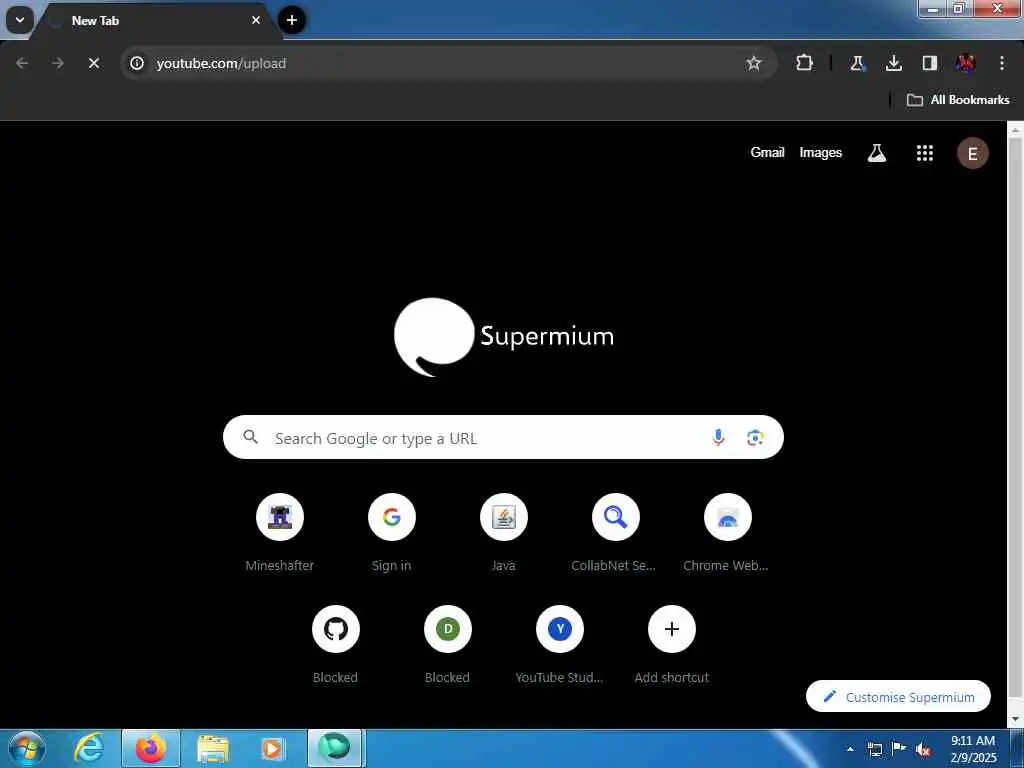Viewport: 1024px width, 768px height.
Task: Open the Gmail link
Action: (x=767, y=153)
